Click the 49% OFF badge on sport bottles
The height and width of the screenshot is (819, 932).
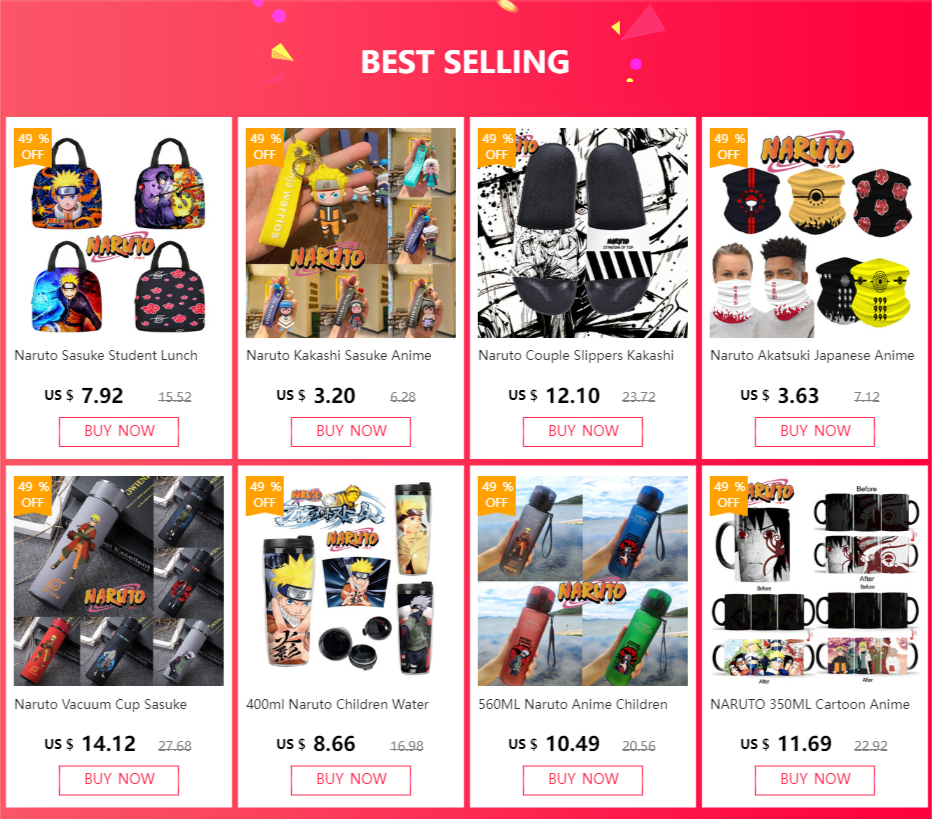(x=497, y=495)
